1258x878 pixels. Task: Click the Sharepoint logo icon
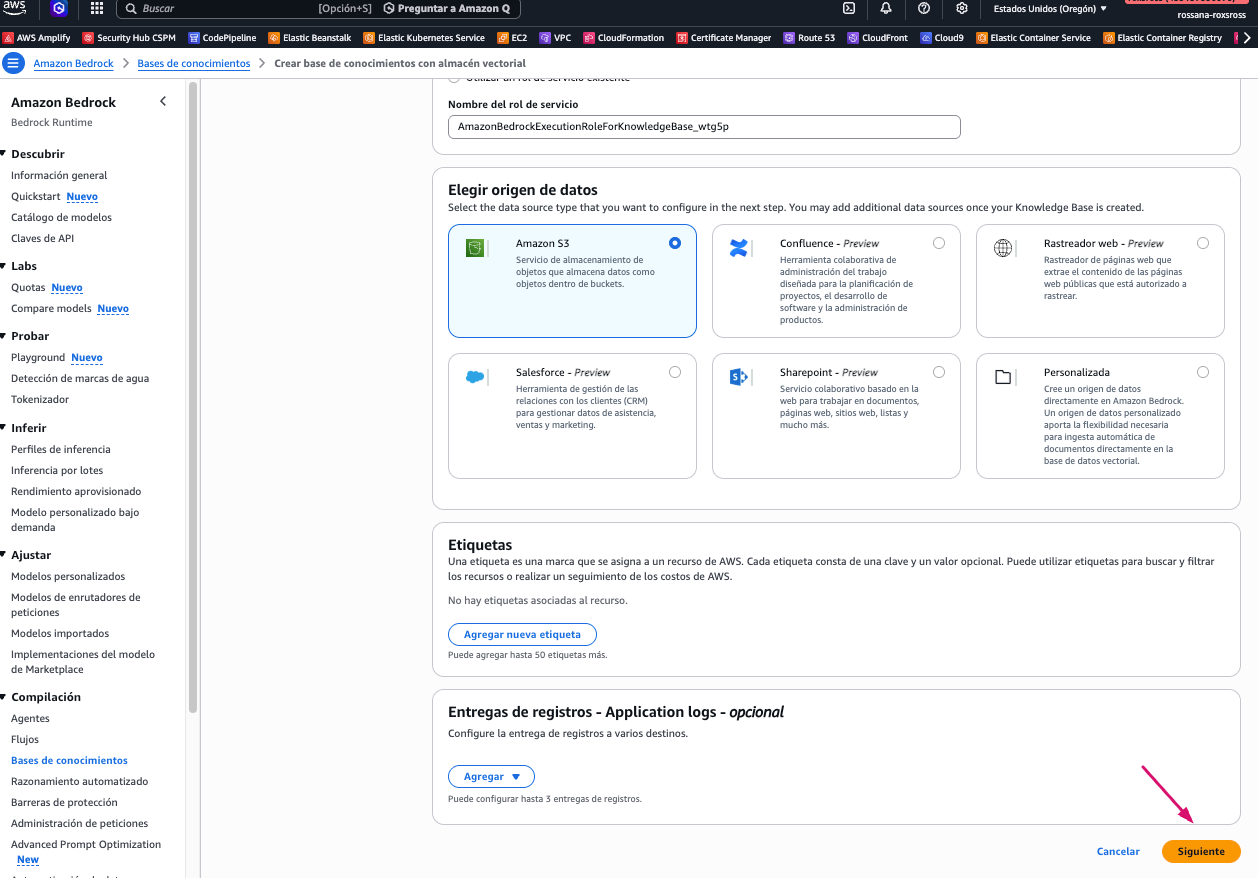point(739,376)
